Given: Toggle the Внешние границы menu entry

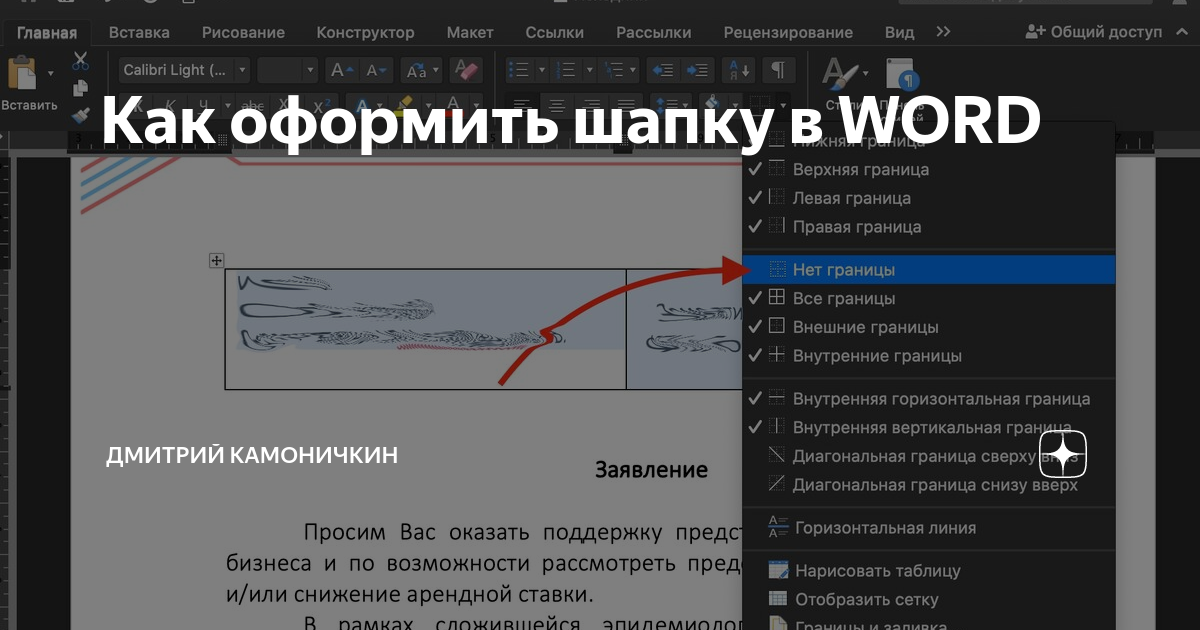Looking at the screenshot, I should point(929,327).
